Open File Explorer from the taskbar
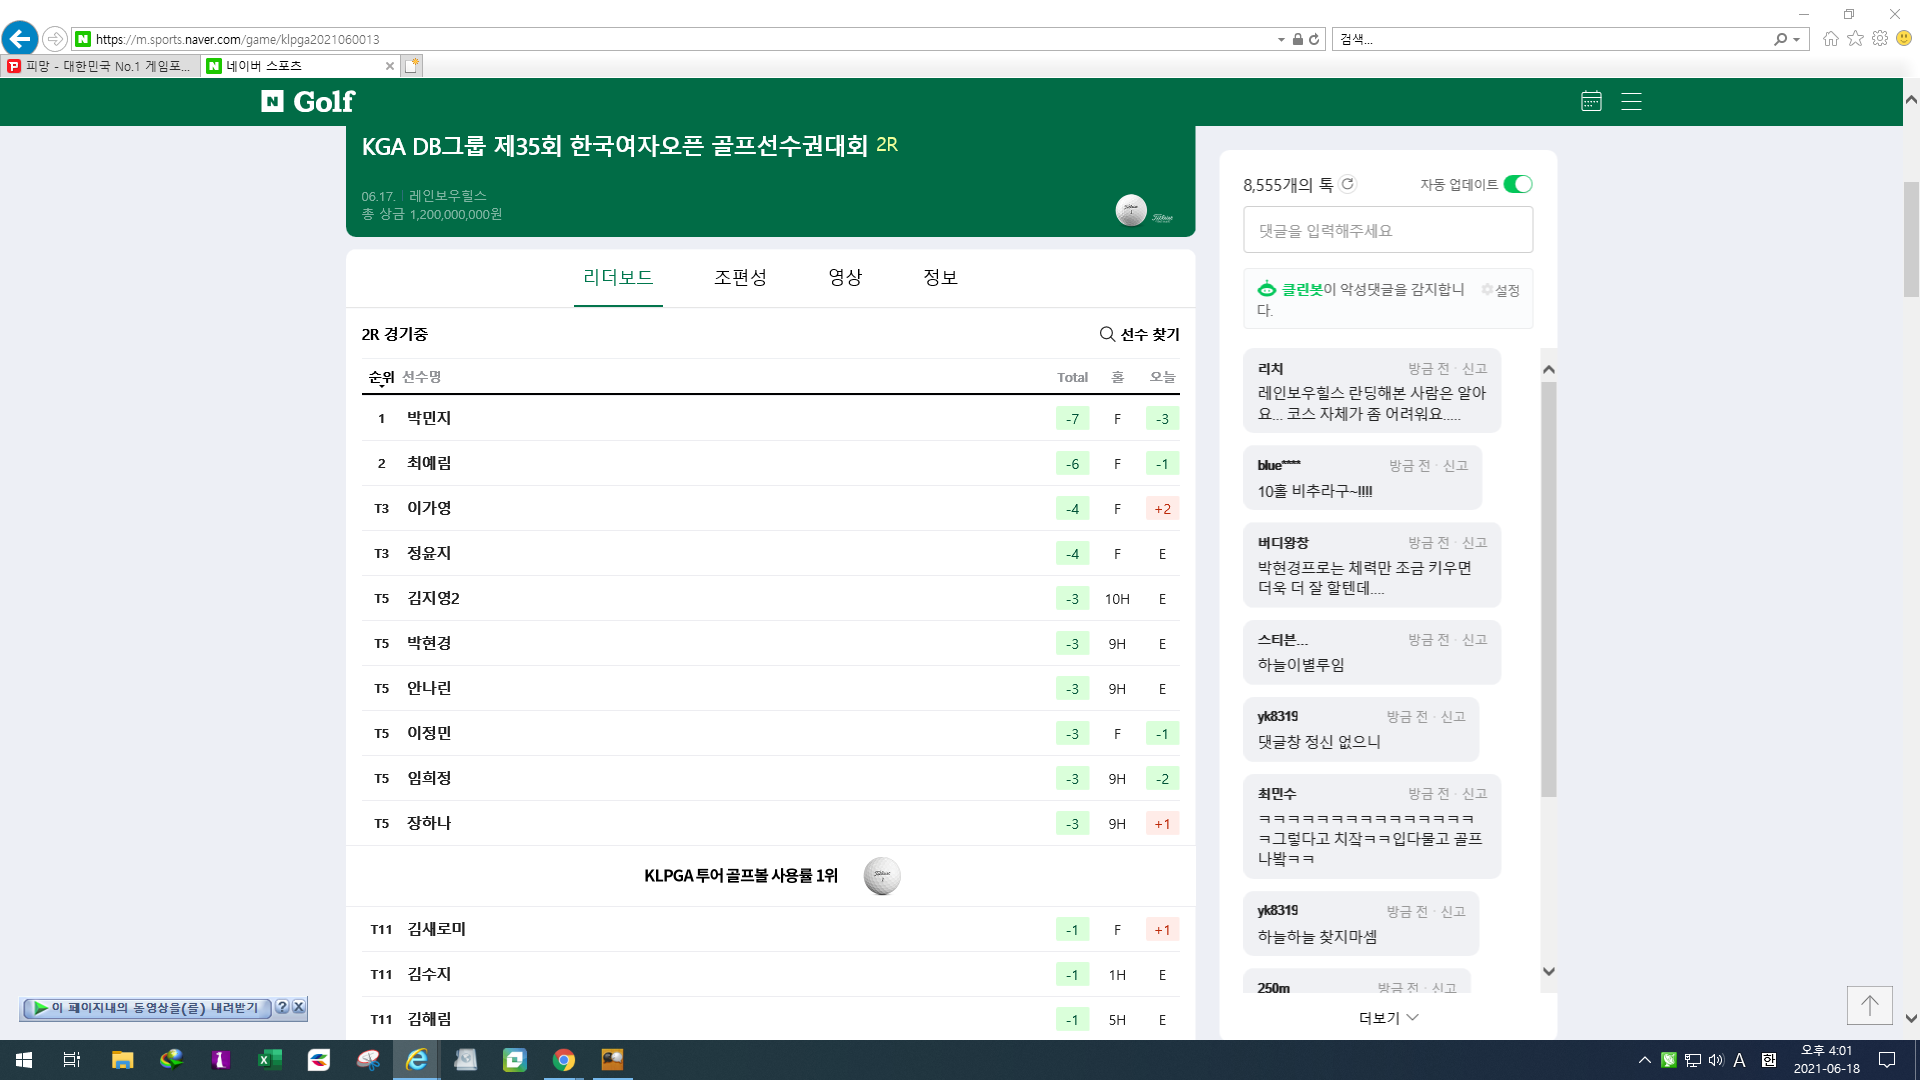Viewport: 1920px width, 1080px height. [x=122, y=1060]
